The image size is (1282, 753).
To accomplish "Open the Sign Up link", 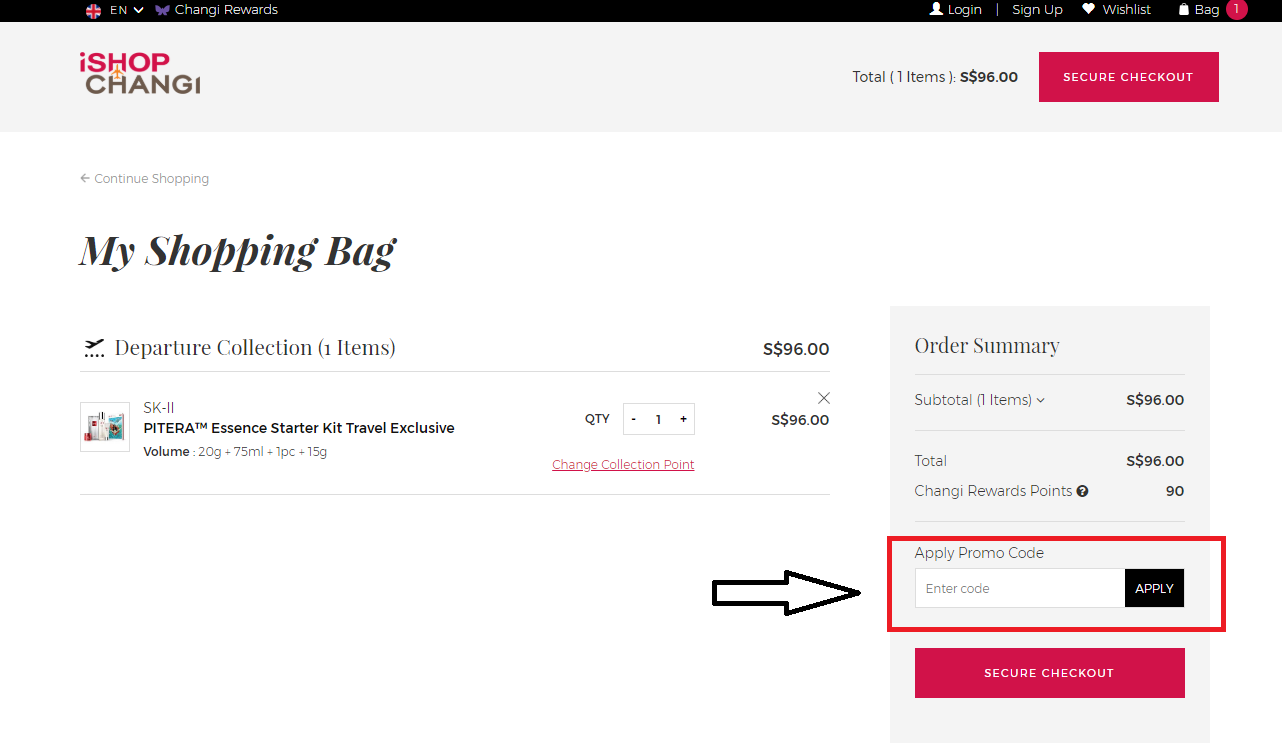I will [x=1037, y=10].
